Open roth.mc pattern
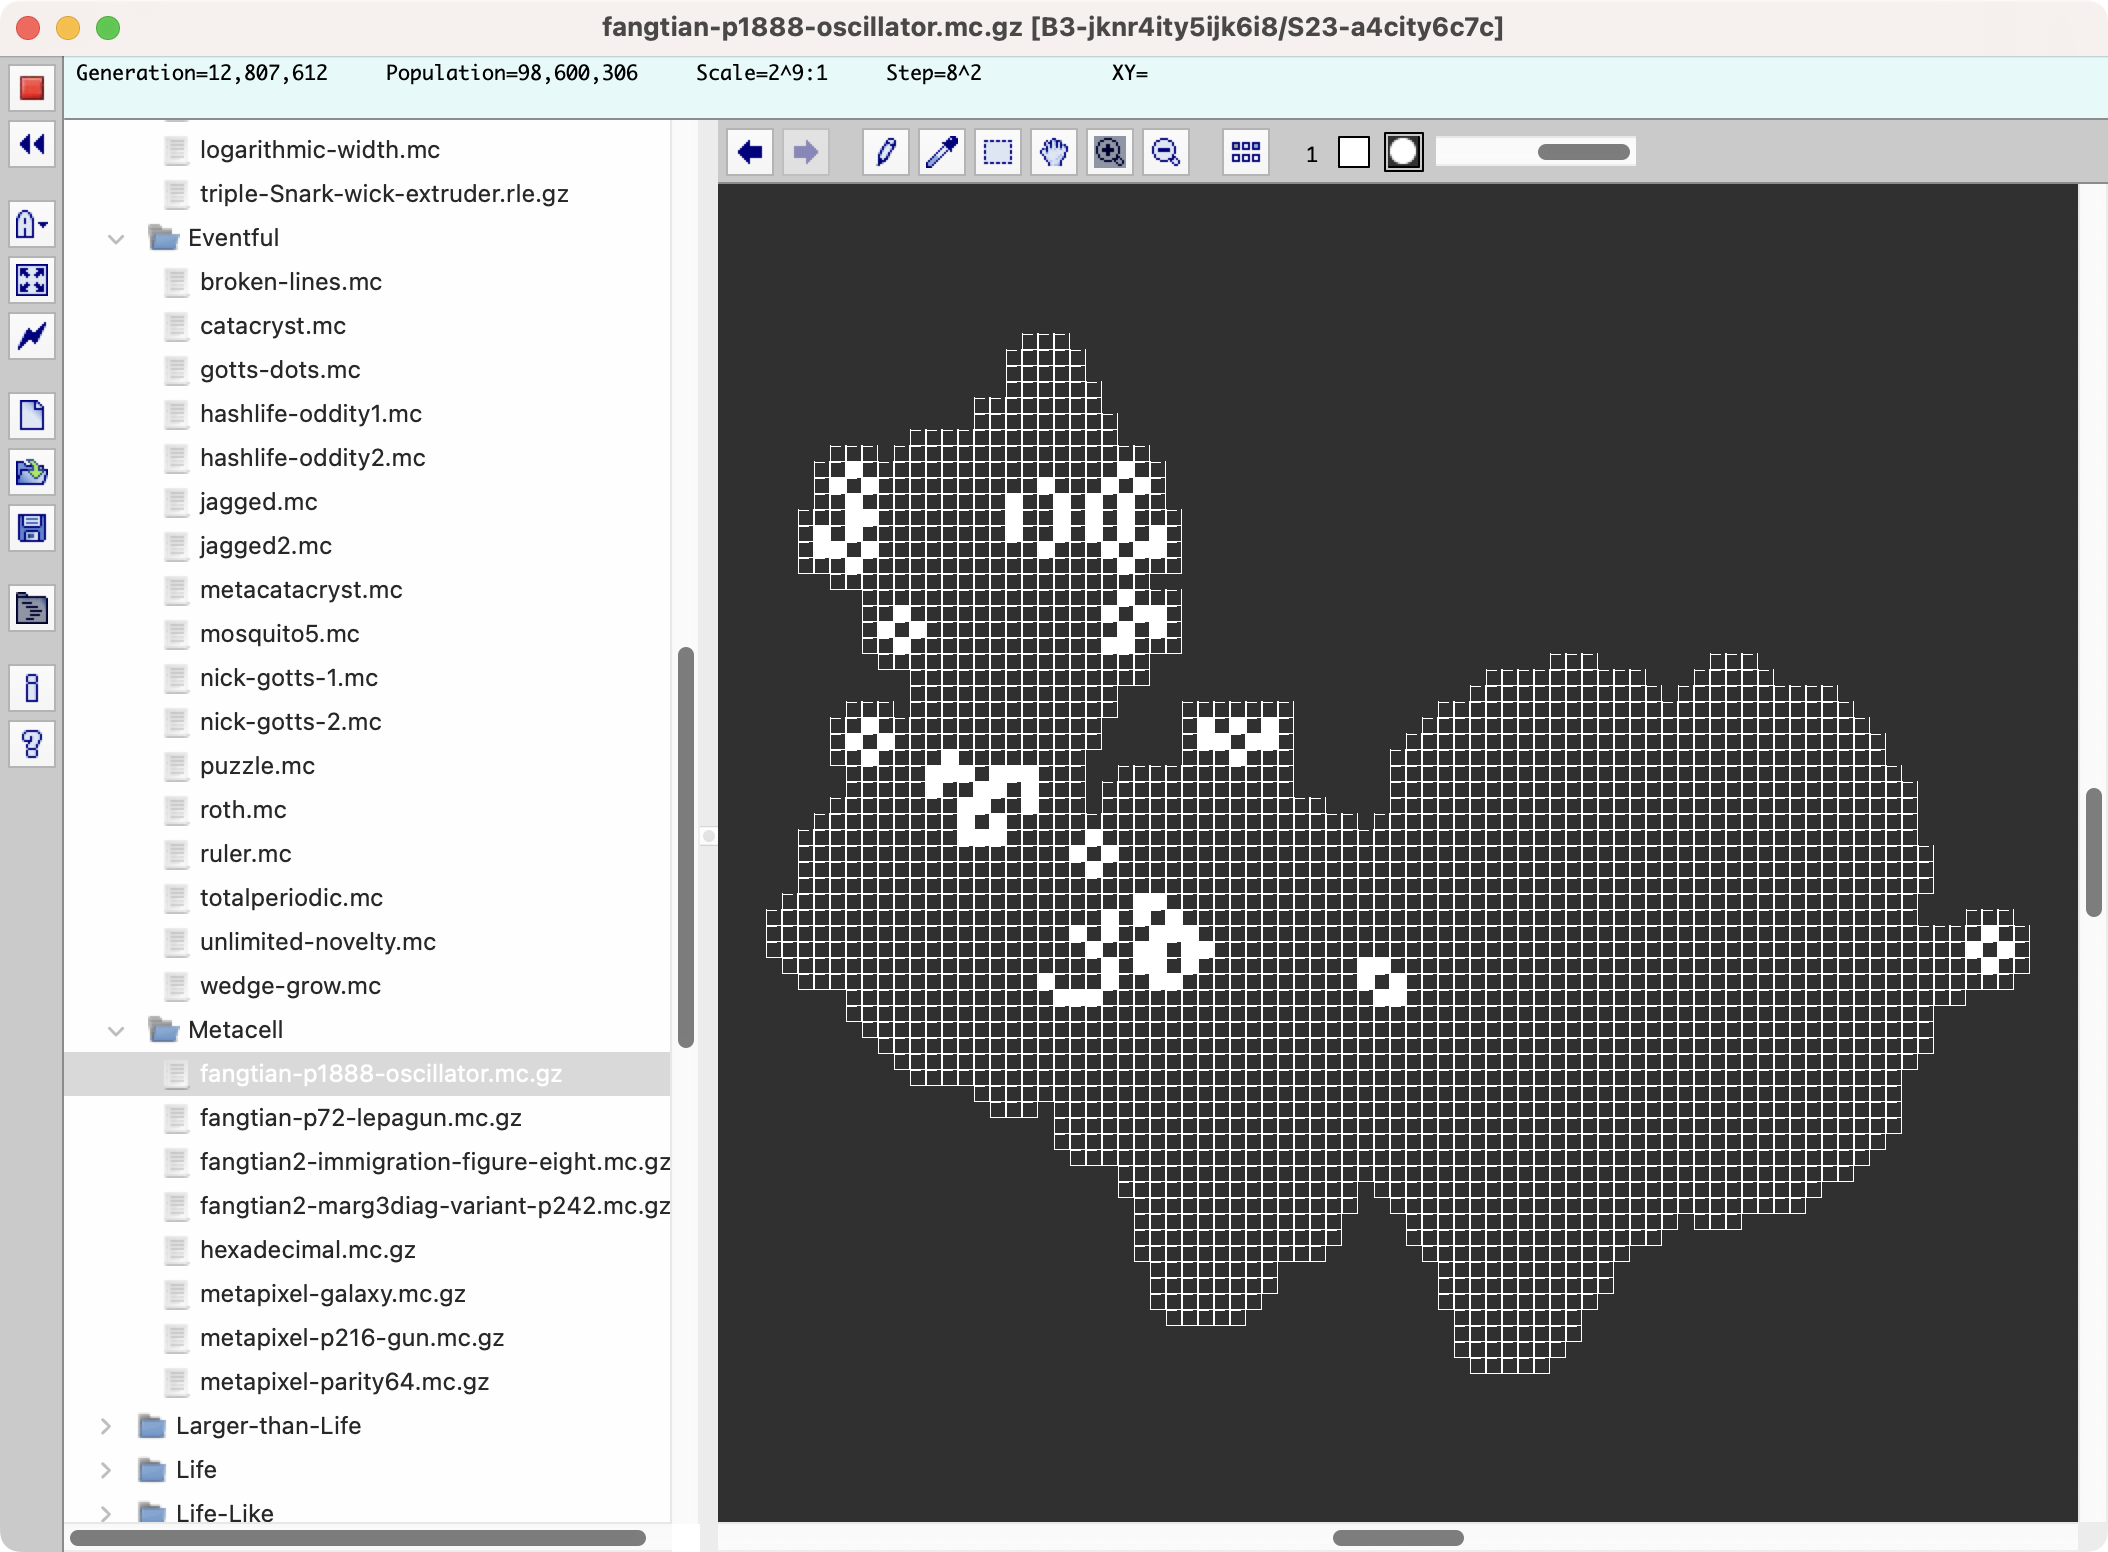This screenshot has width=2108, height=1552. point(243,810)
